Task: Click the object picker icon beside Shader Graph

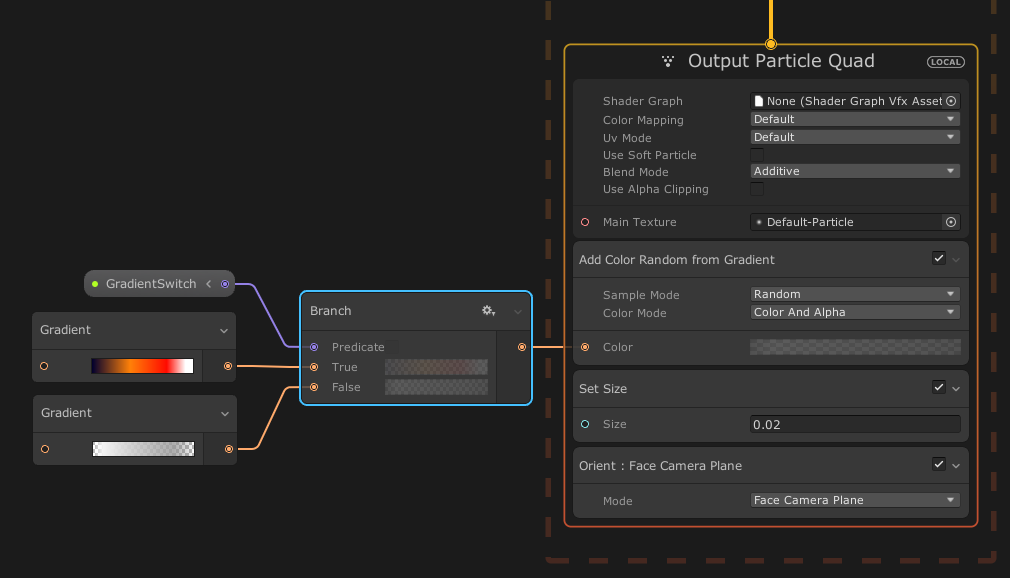Action: click(951, 100)
